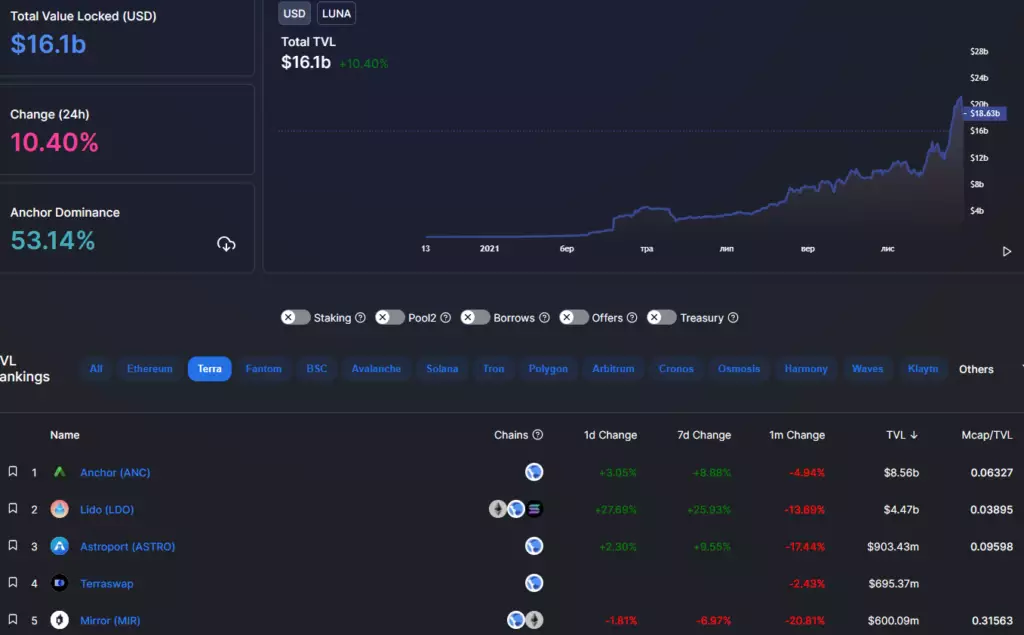
Task: Sort by the 7d Change column header
Action: (703, 435)
